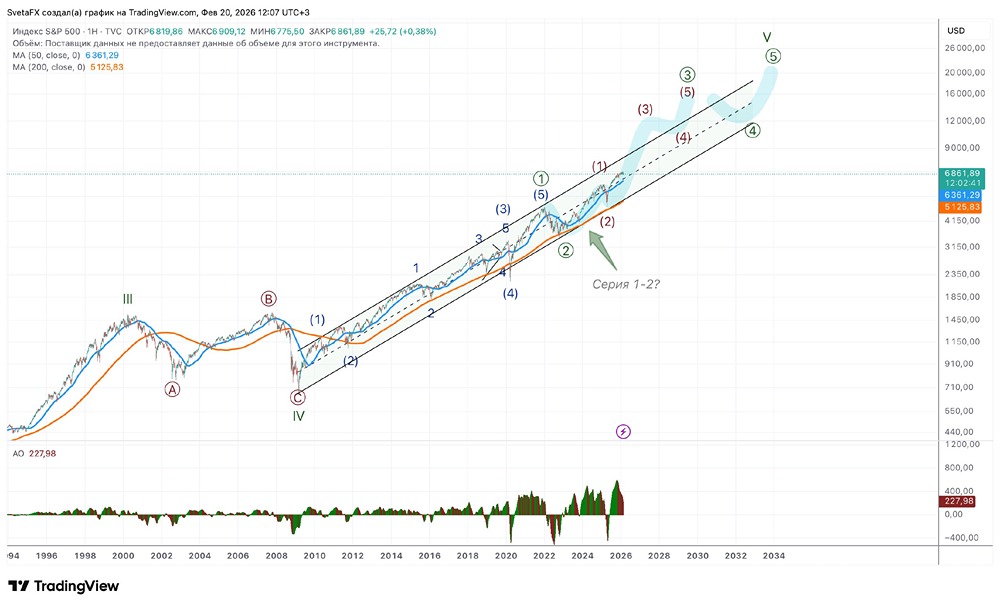Open the TradingView logo at the bottom
Viewport: 1000px width, 607px height.
63,586
